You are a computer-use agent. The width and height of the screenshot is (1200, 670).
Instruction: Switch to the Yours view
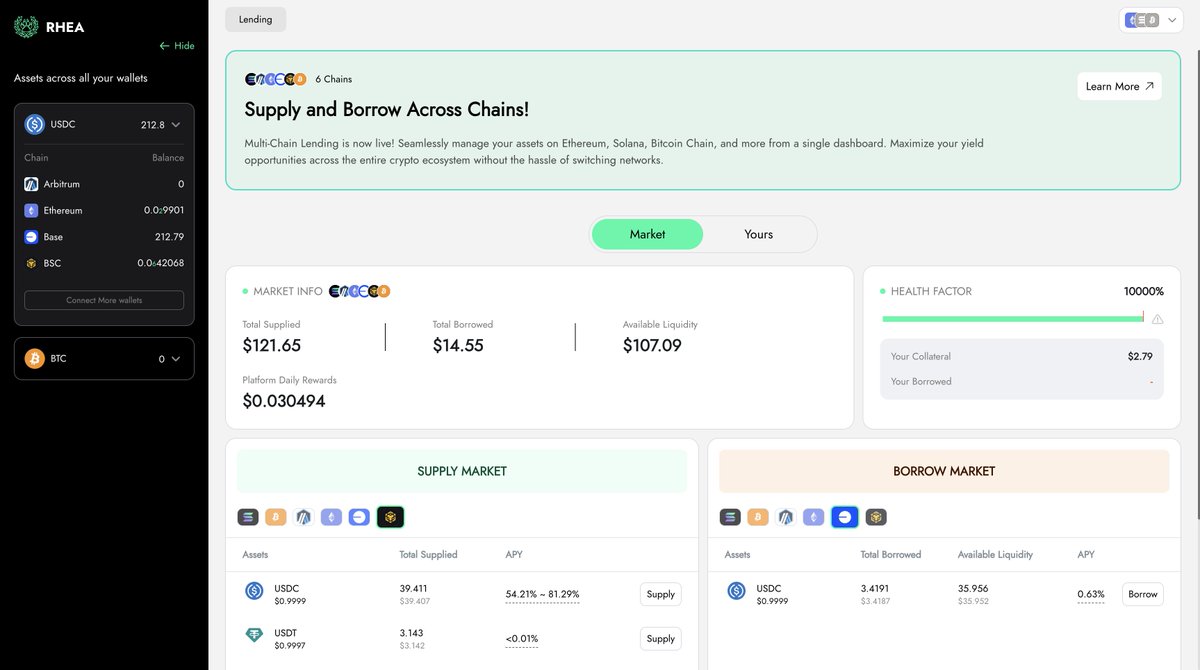pos(759,234)
